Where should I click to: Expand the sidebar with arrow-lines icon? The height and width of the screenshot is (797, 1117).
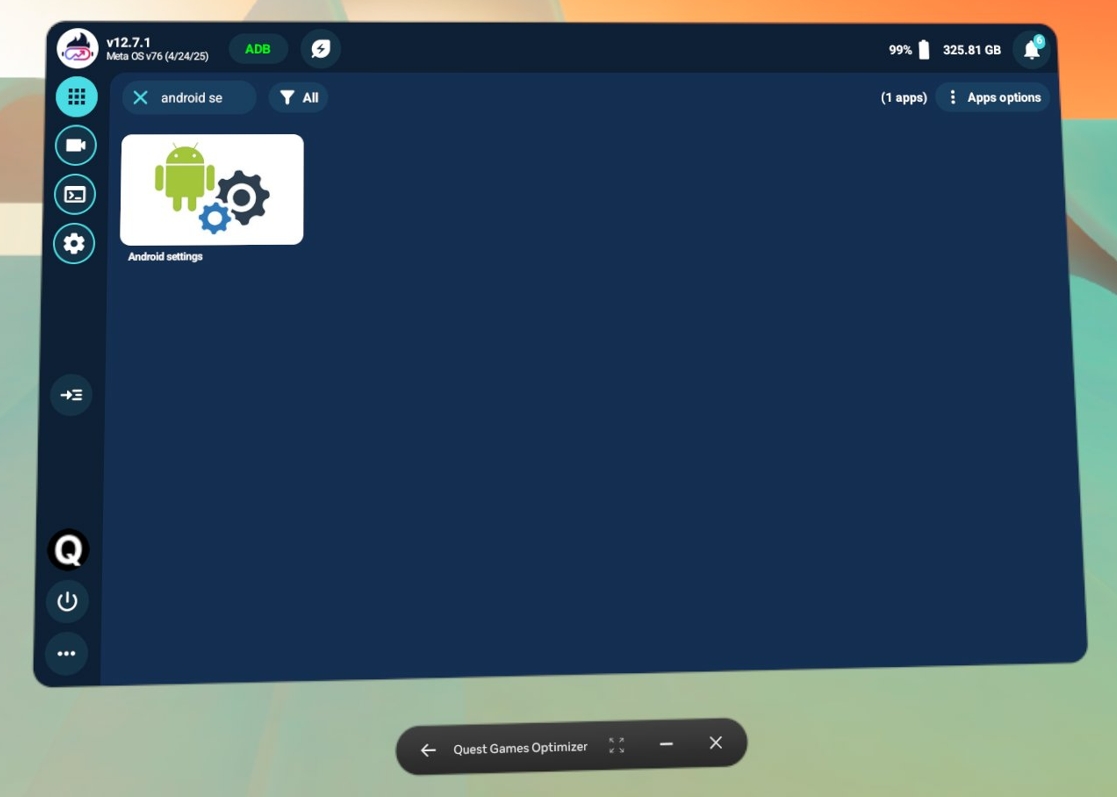point(71,395)
